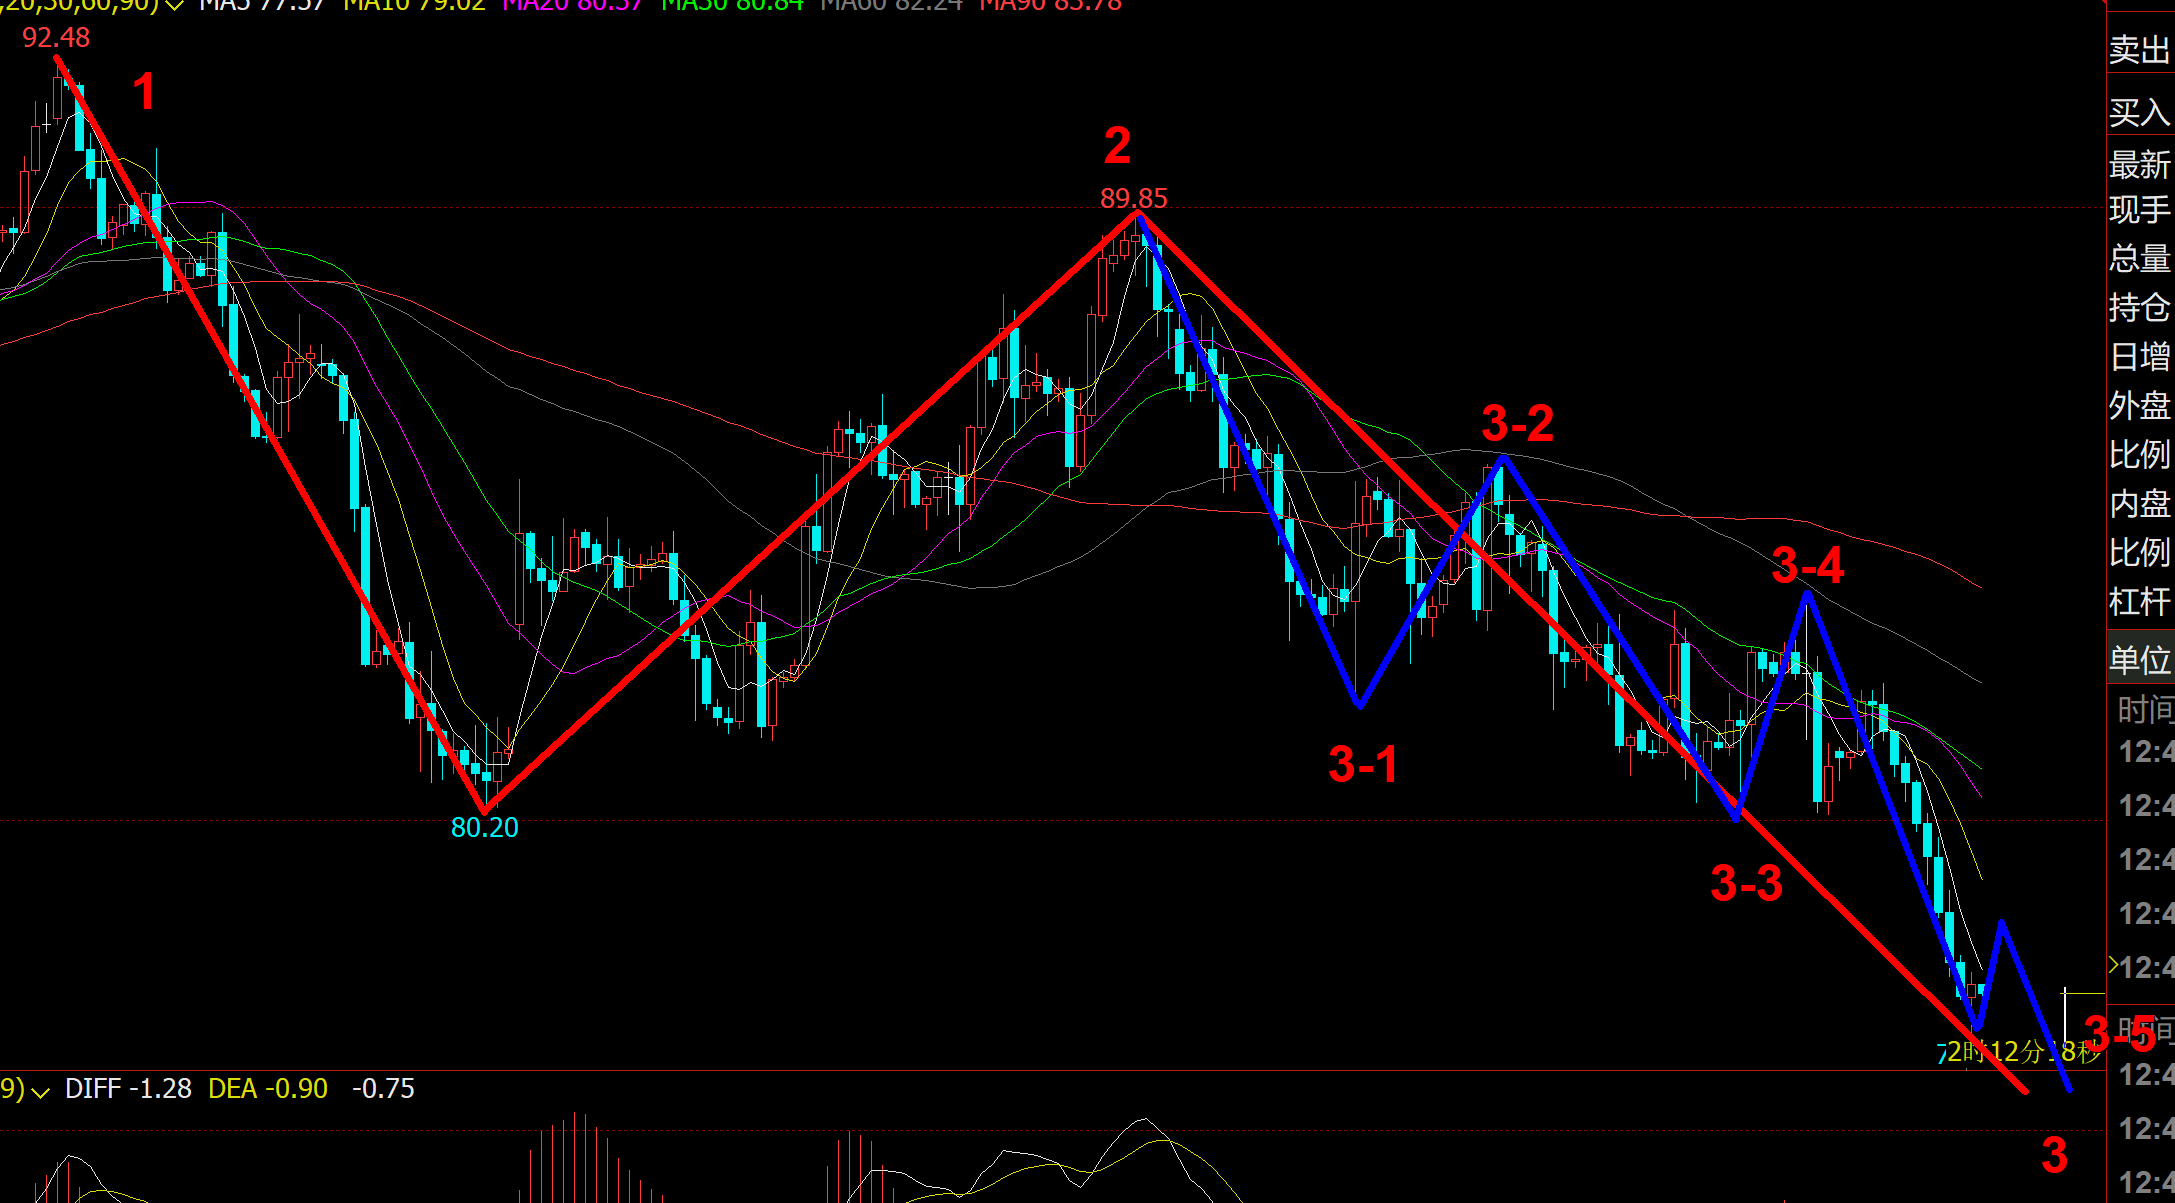Click the 买入 buy label
Image resolution: width=2175 pixels, height=1203 pixels.
(2139, 112)
